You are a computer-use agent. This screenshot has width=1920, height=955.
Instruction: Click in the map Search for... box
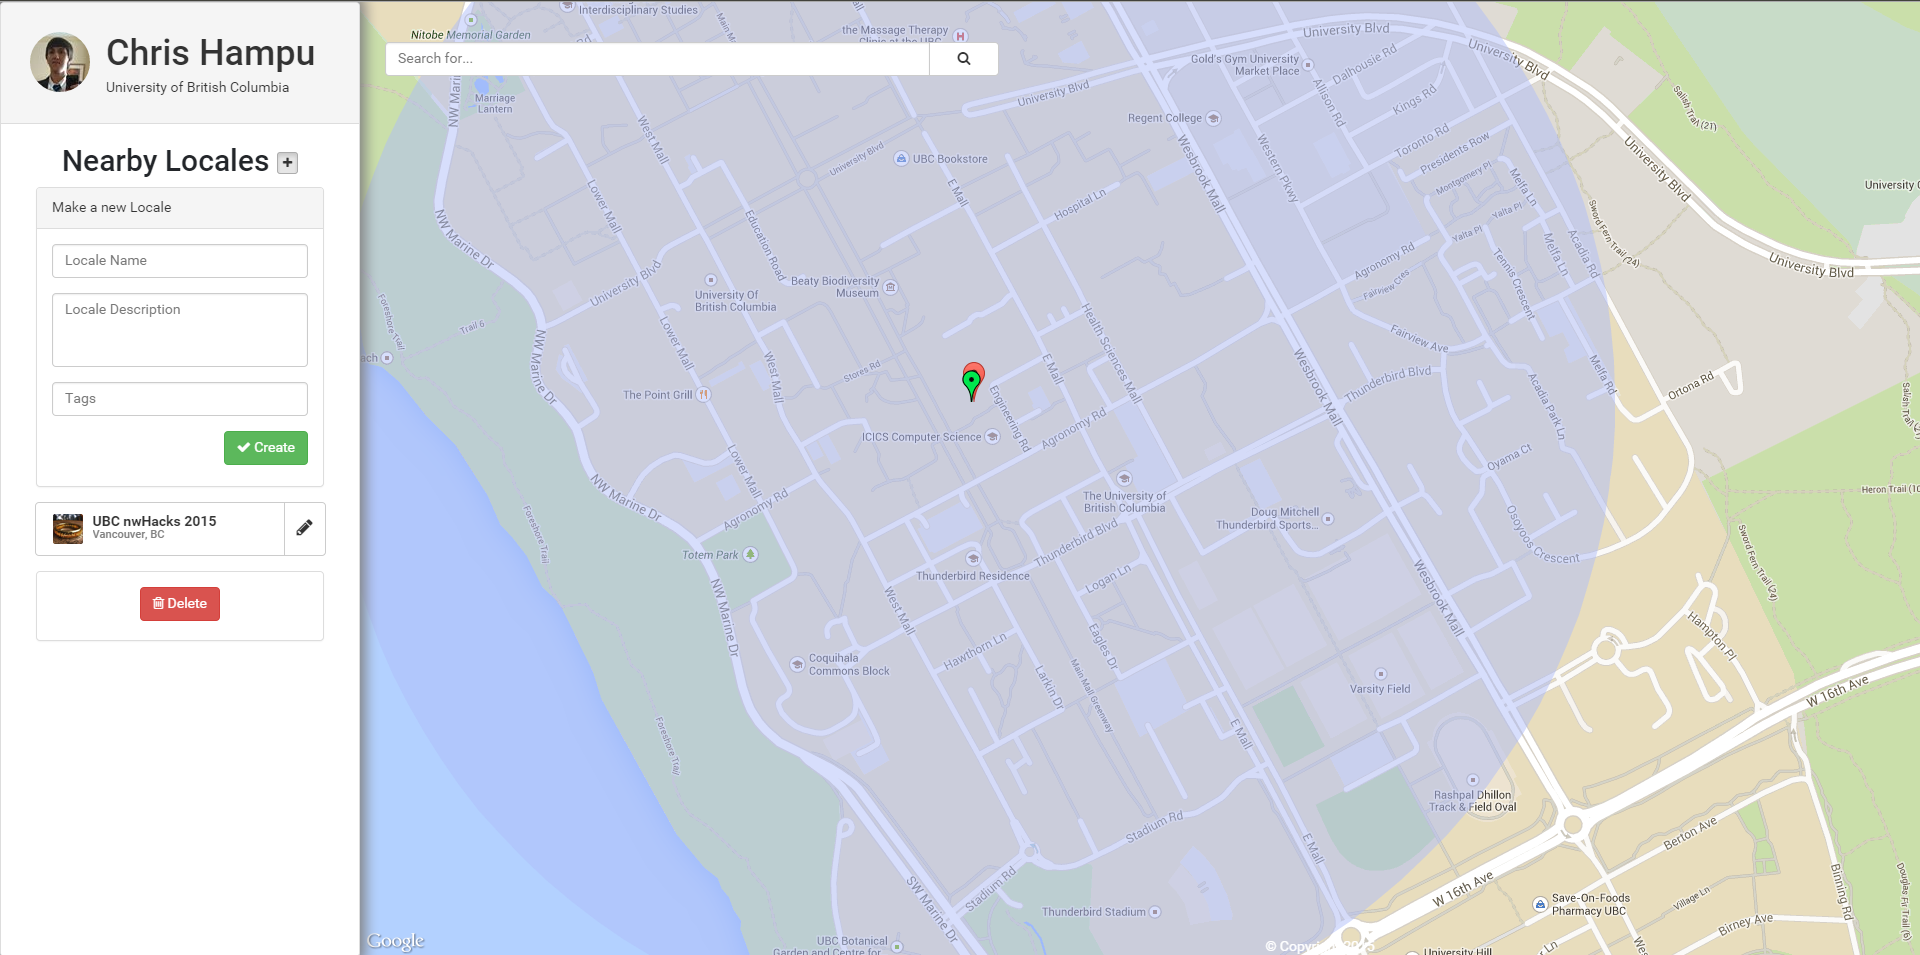(657, 59)
